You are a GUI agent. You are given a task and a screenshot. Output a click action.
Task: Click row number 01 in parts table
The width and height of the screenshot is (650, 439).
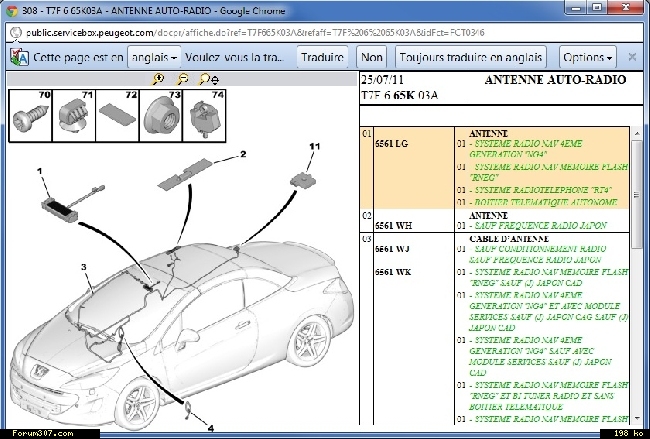pyautogui.click(x=366, y=134)
